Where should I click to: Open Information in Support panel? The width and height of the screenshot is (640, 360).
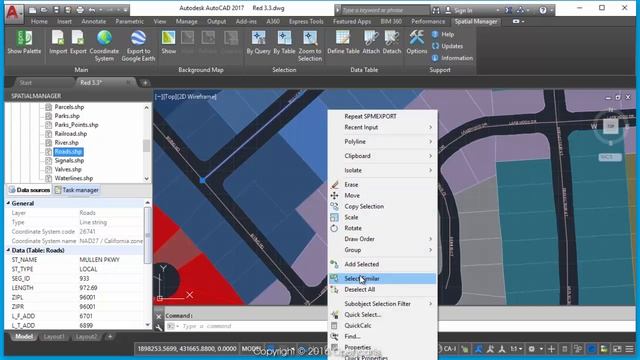[452, 58]
